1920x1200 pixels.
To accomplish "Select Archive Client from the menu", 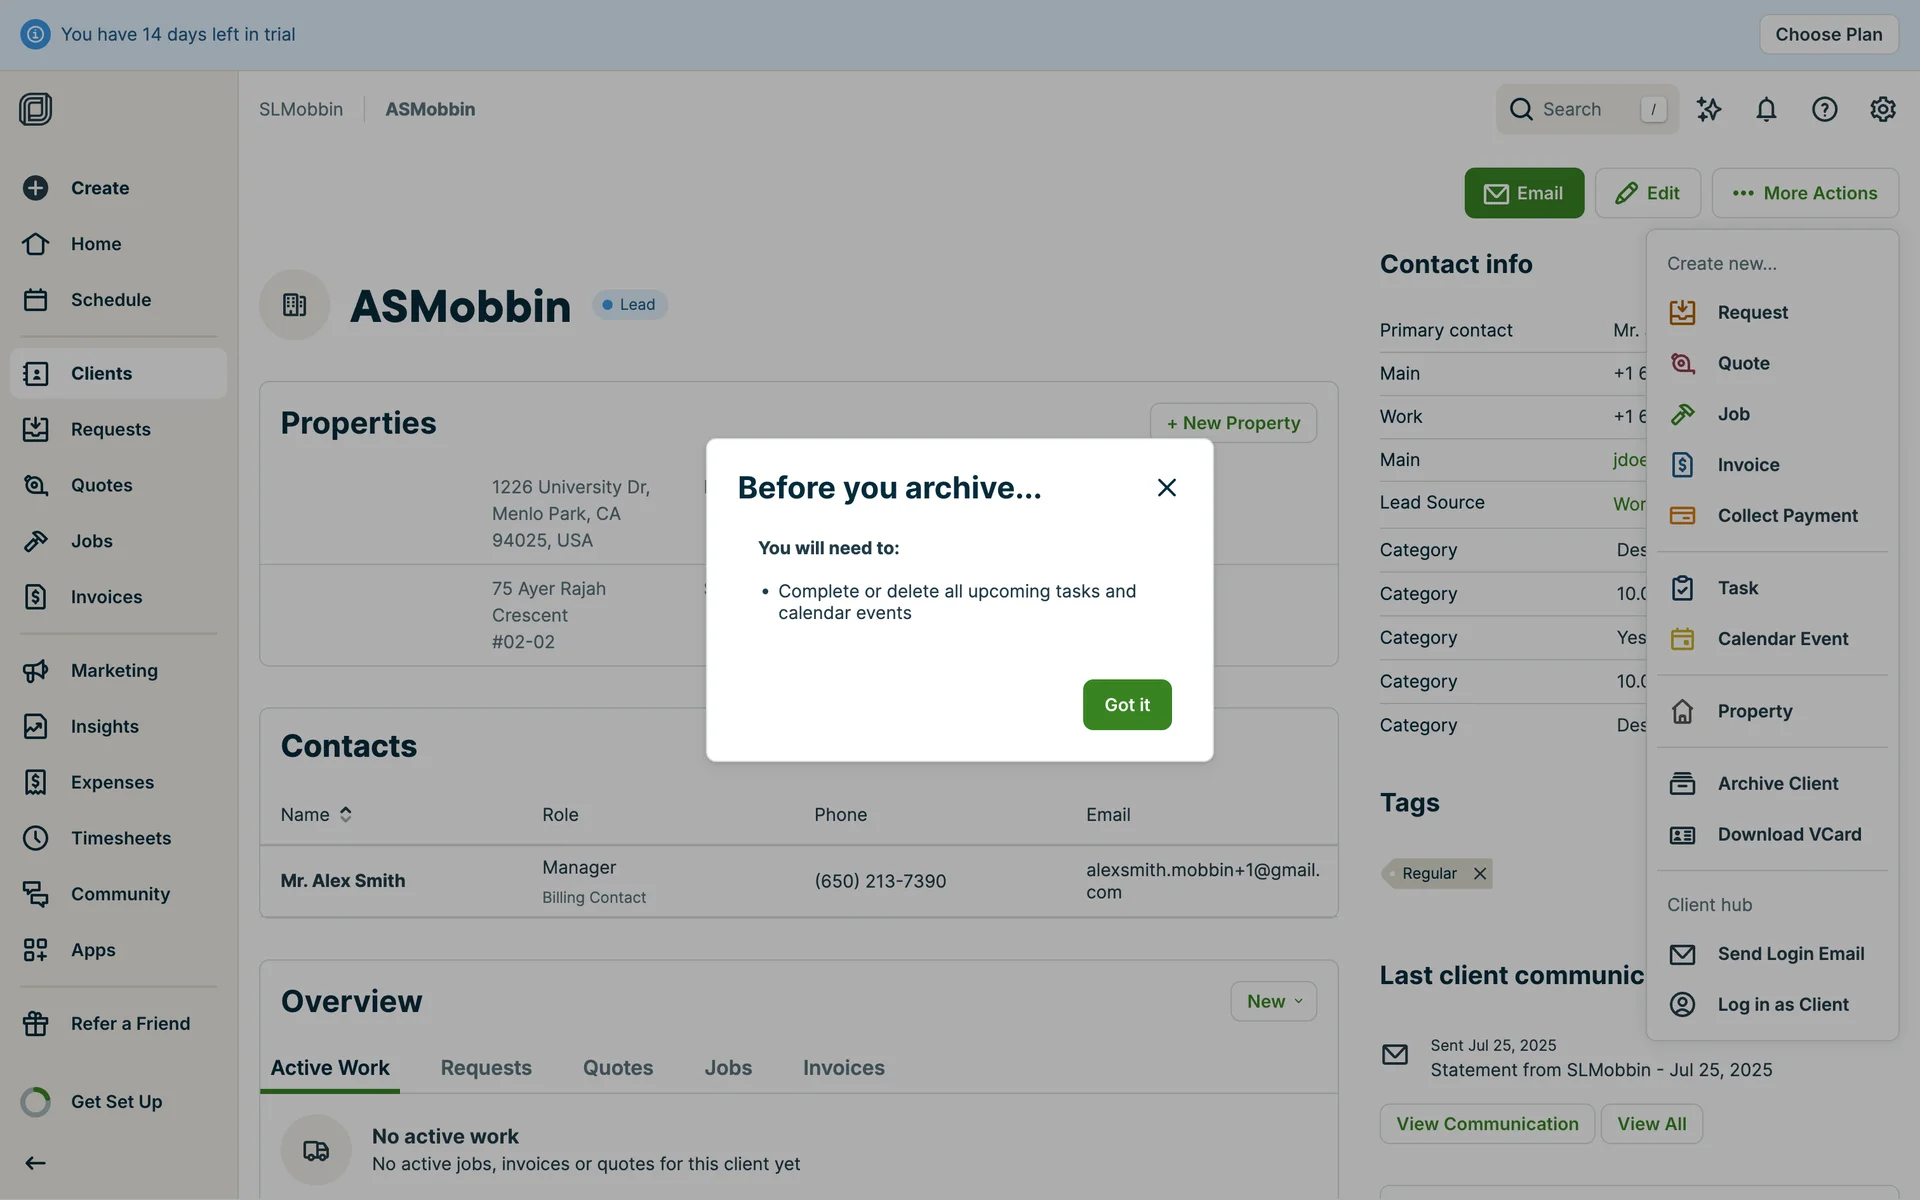I will click(x=1777, y=783).
